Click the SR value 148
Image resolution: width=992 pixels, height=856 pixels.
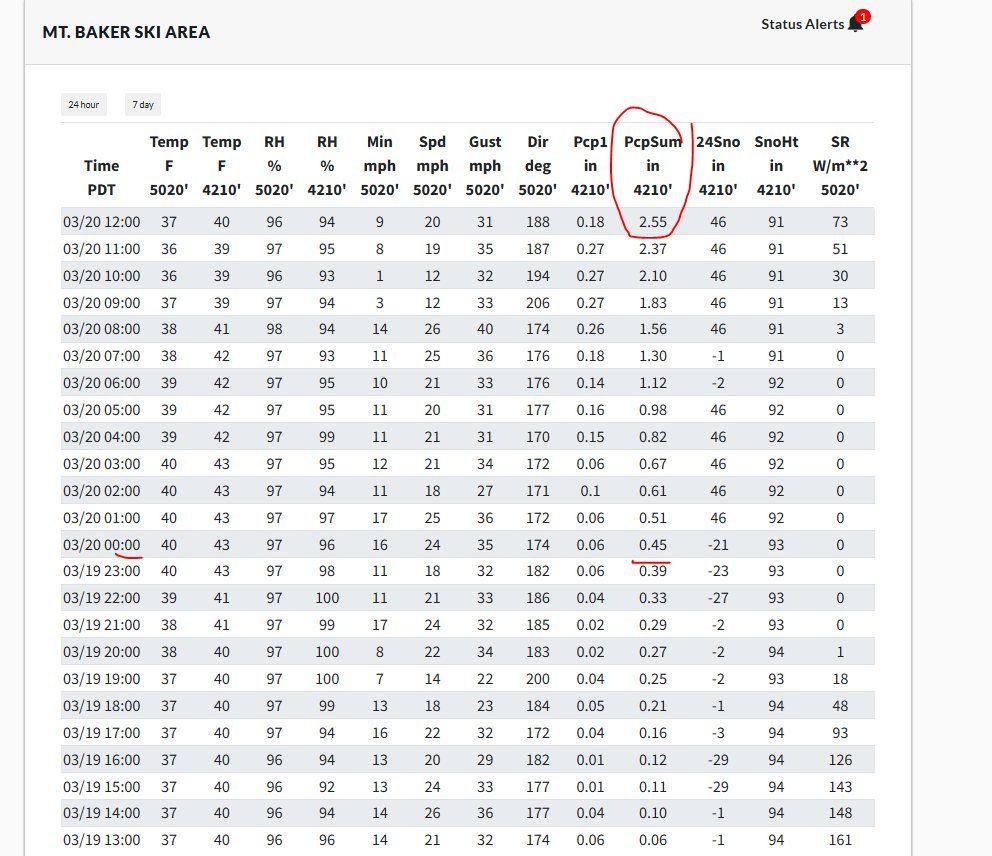pyautogui.click(x=840, y=813)
